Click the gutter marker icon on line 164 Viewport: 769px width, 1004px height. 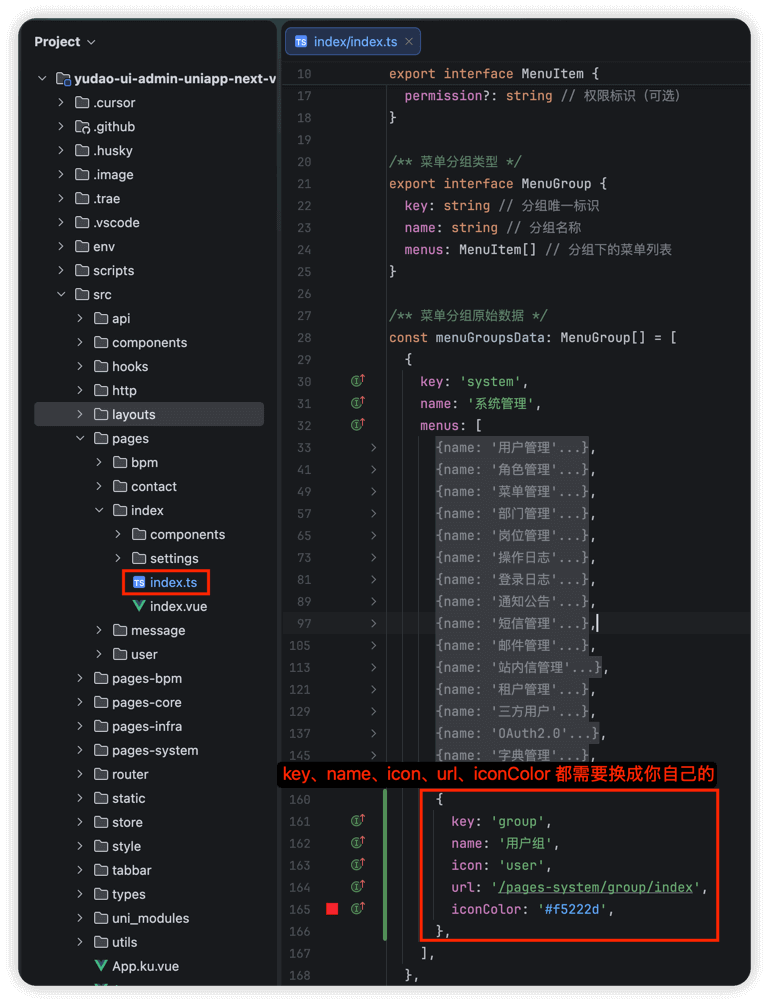[x=357, y=887]
